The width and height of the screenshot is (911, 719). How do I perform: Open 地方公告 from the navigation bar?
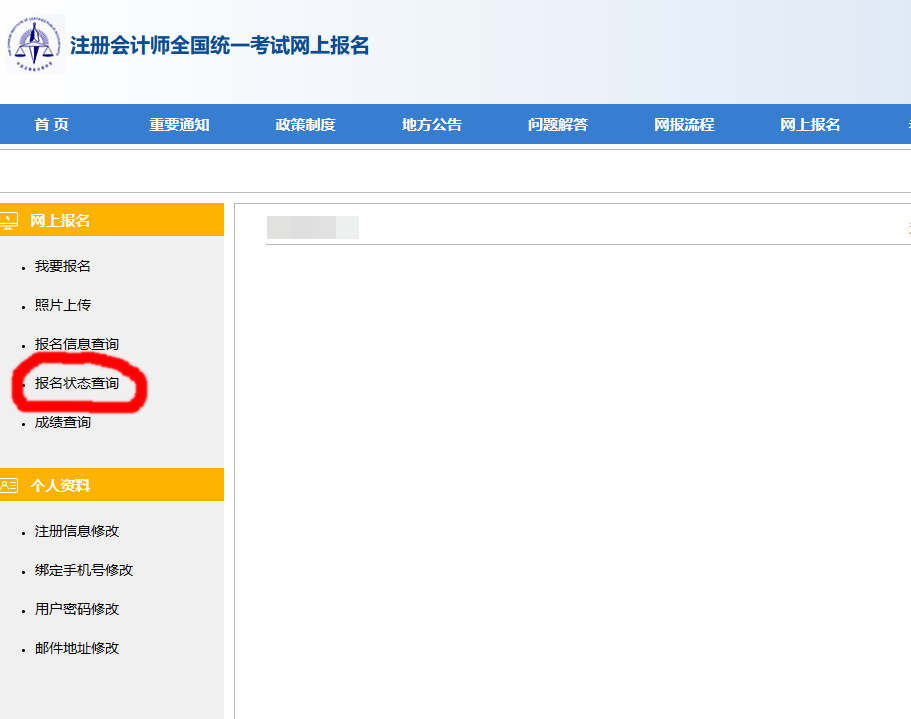coord(431,125)
